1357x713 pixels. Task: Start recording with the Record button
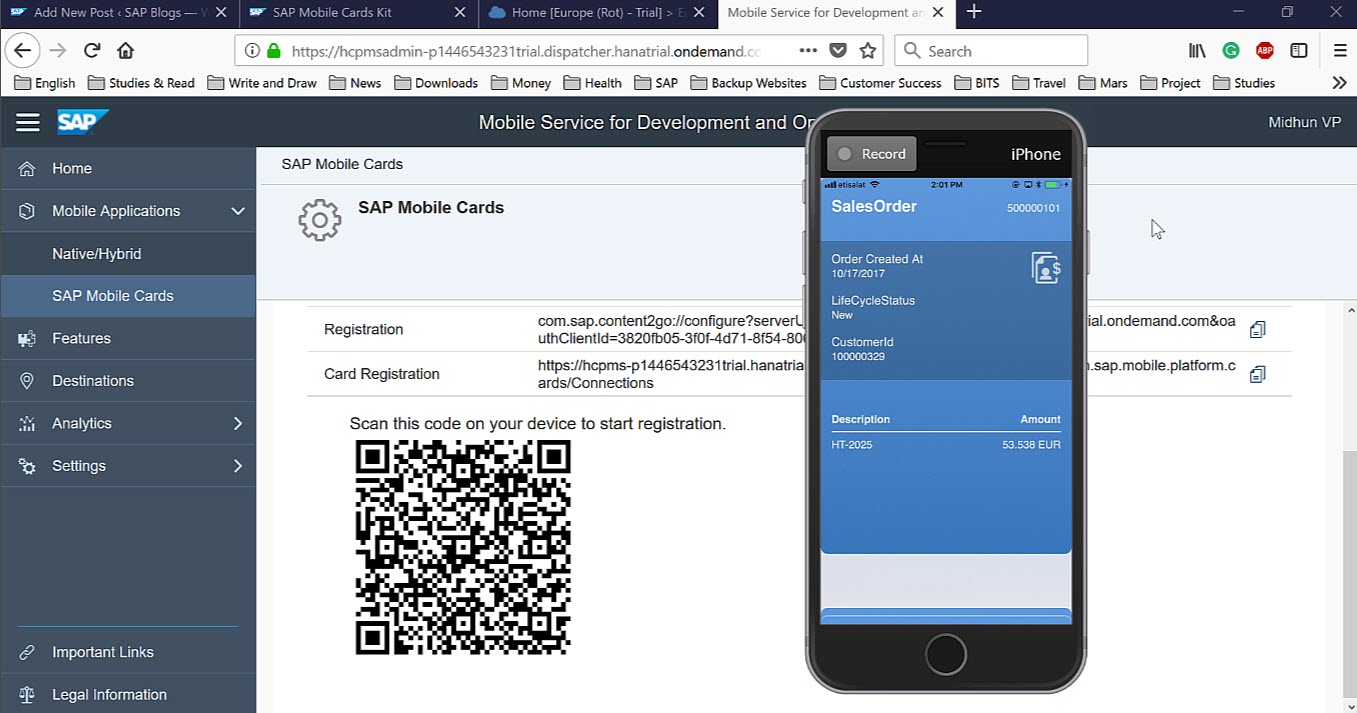tap(871, 154)
